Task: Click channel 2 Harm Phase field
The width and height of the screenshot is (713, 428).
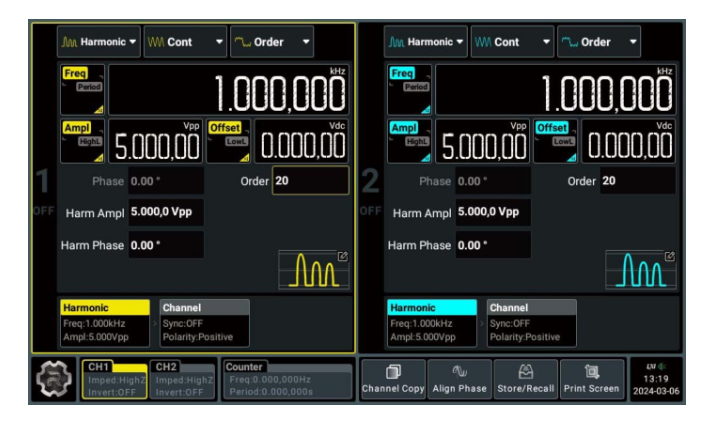Action: point(493,245)
